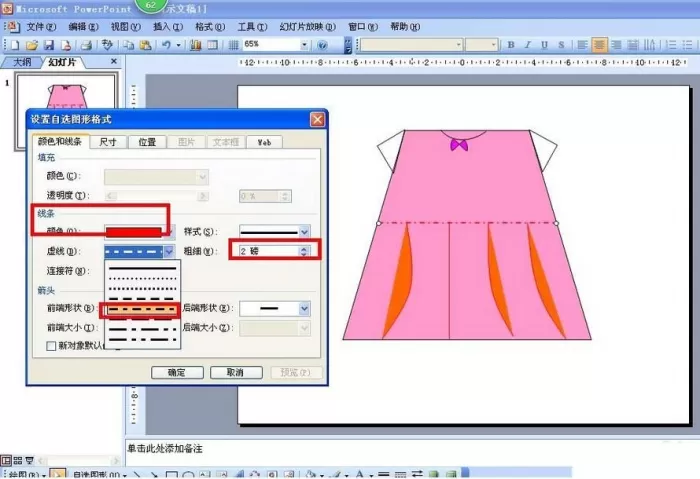Click the Insert Chart icon

pos(195,45)
